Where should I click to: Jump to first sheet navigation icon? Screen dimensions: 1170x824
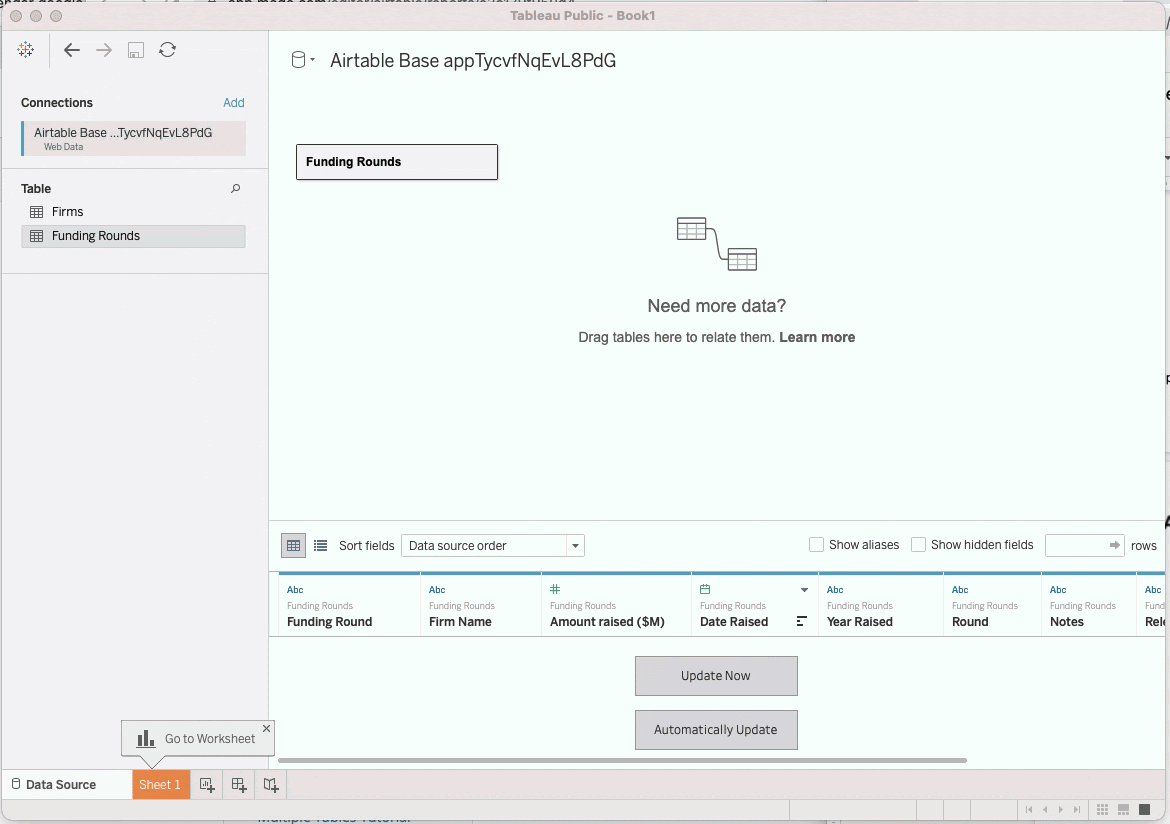point(1029,810)
